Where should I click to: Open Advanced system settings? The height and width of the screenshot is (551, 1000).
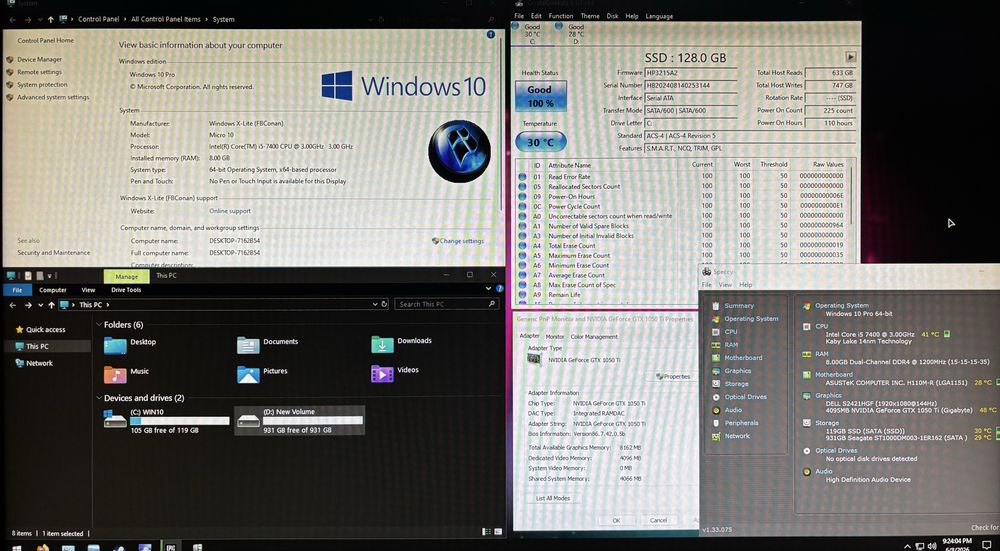click(x=53, y=97)
